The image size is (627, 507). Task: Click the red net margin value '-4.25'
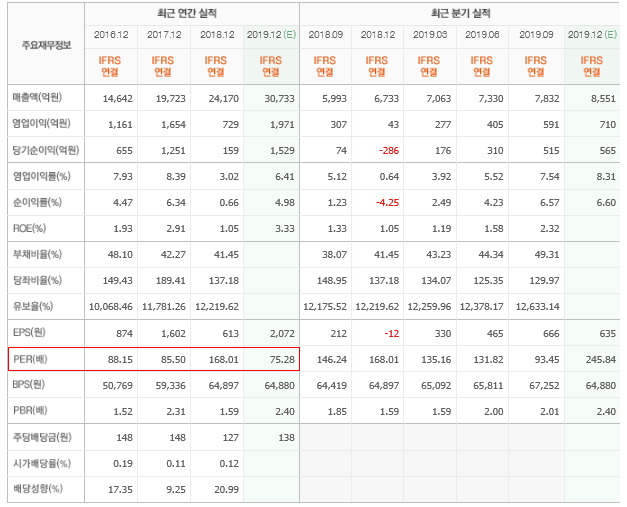point(387,203)
